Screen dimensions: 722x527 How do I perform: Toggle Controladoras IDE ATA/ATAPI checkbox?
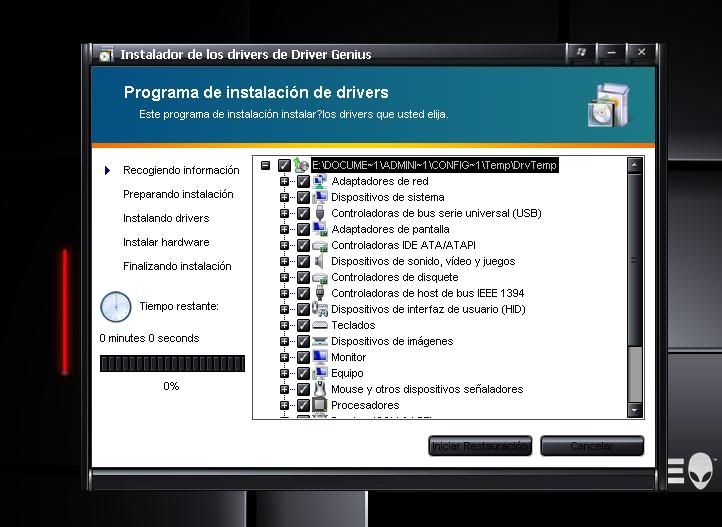pyautogui.click(x=303, y=245)
